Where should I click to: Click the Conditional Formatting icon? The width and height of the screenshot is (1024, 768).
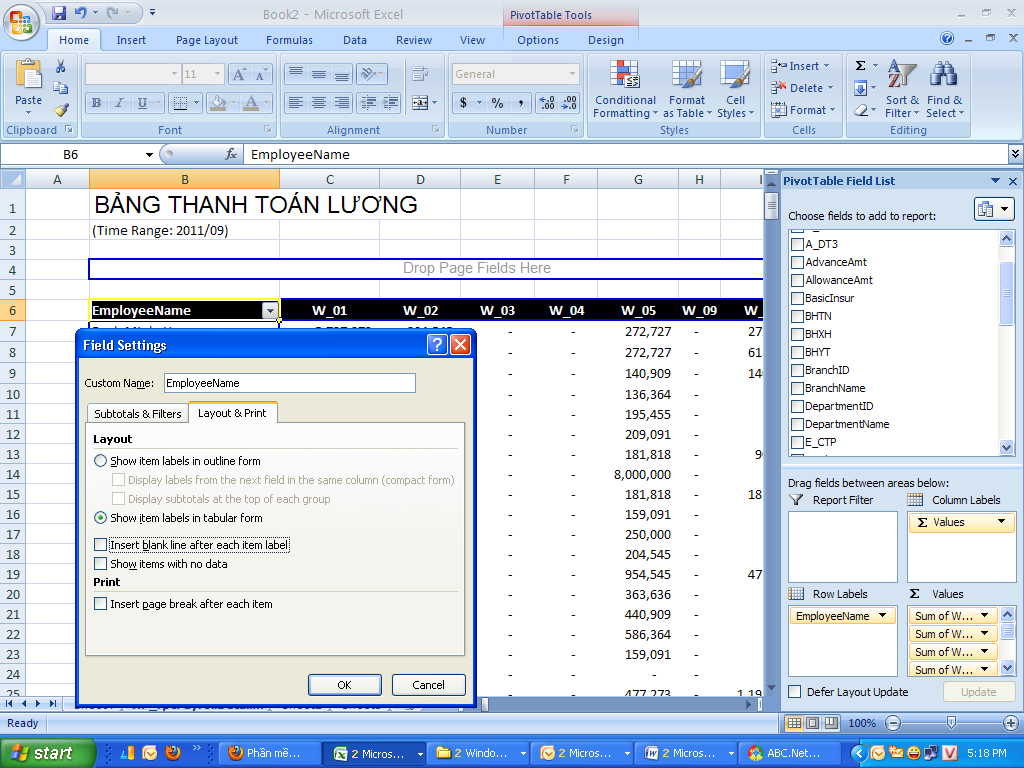(x=625, y=77)
